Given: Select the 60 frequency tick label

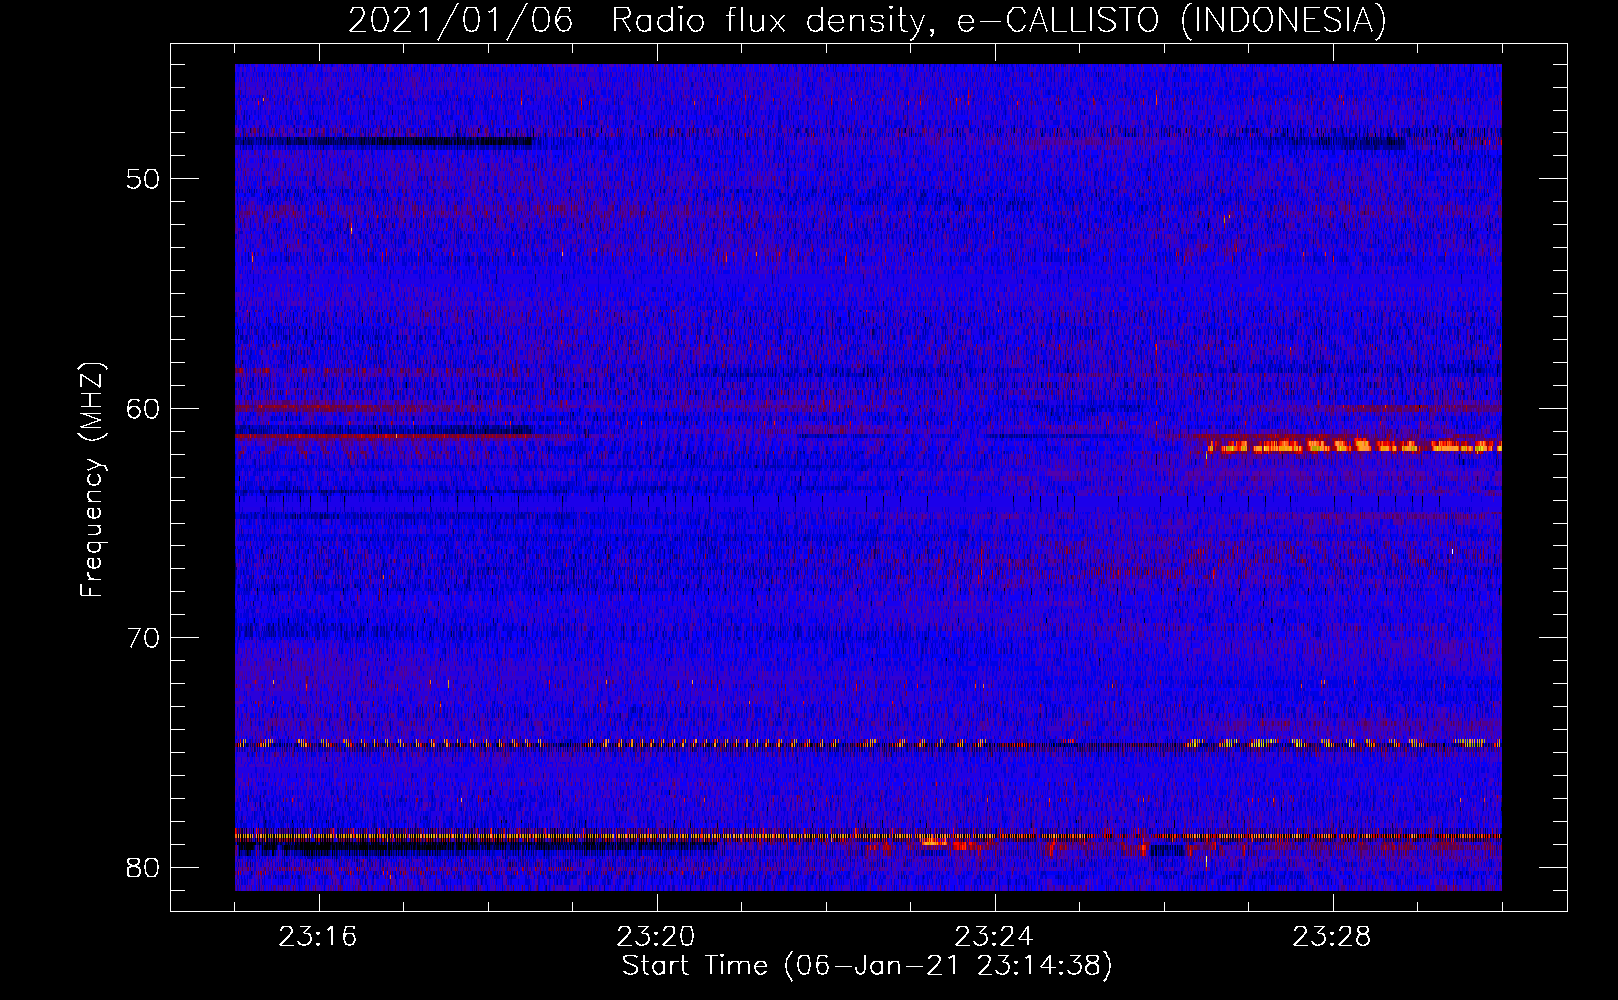Looking at the screenshot, I should 143,408.
